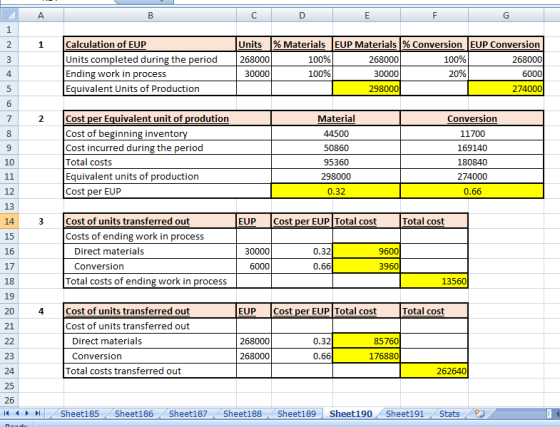560x427 pixels.
Task: Click the Insert Worksheet tab icon
Action: click(479, 413)
